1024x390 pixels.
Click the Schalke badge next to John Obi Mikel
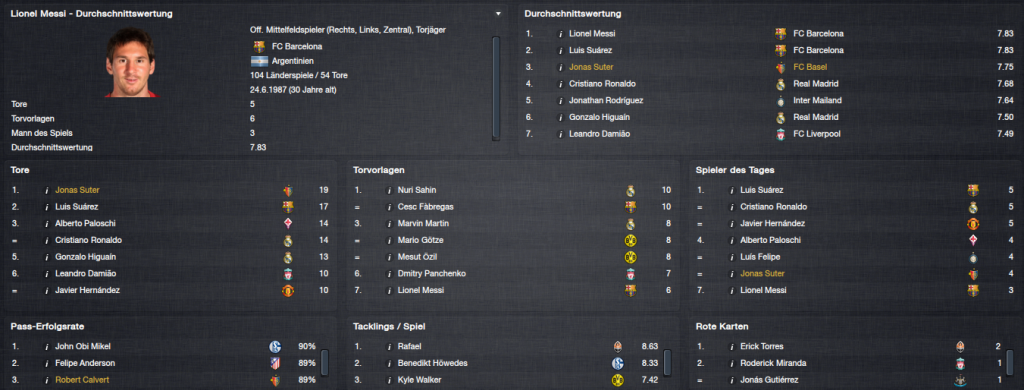(275, 346)
